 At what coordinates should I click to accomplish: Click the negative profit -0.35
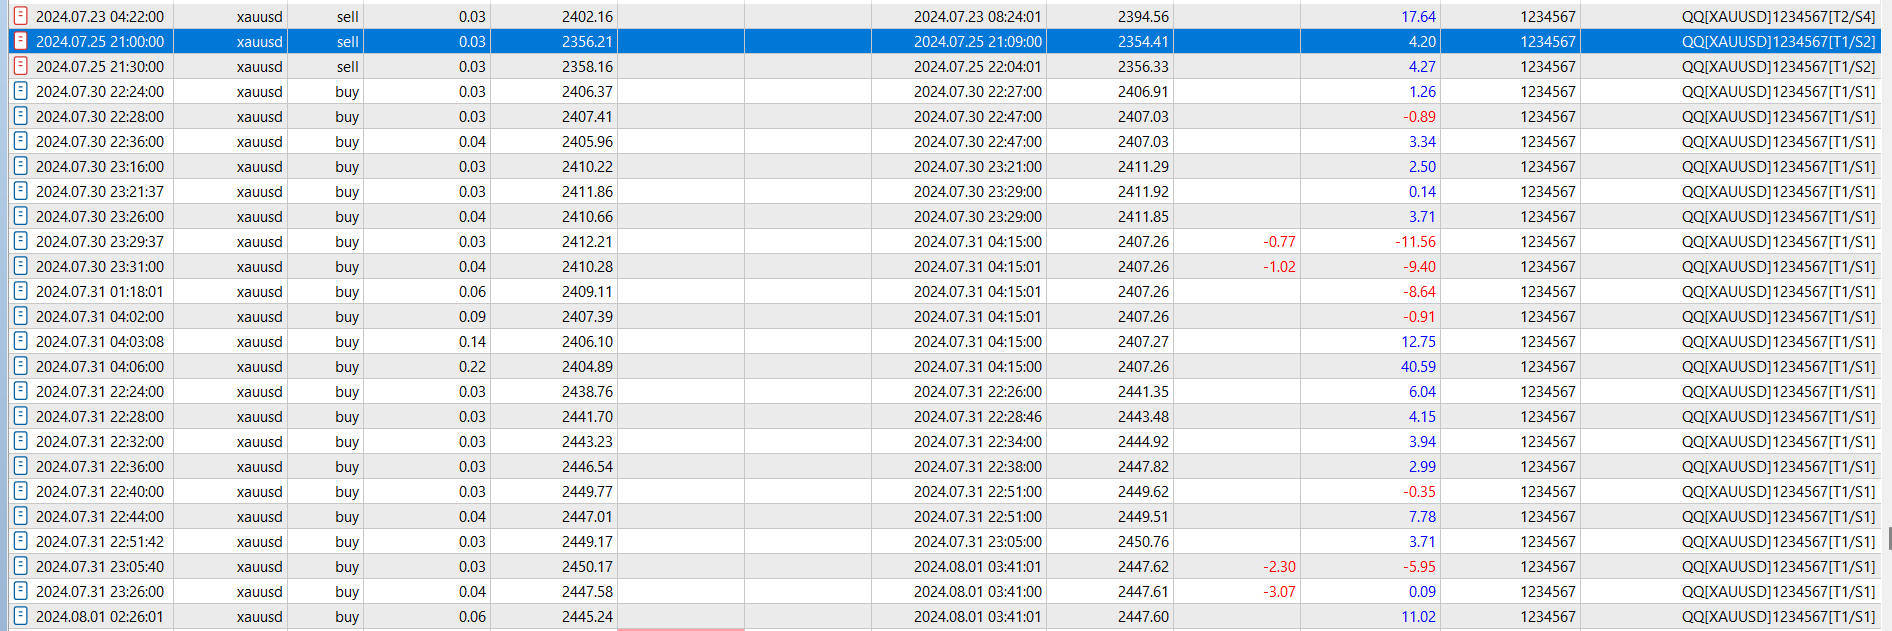[1419, 492]
